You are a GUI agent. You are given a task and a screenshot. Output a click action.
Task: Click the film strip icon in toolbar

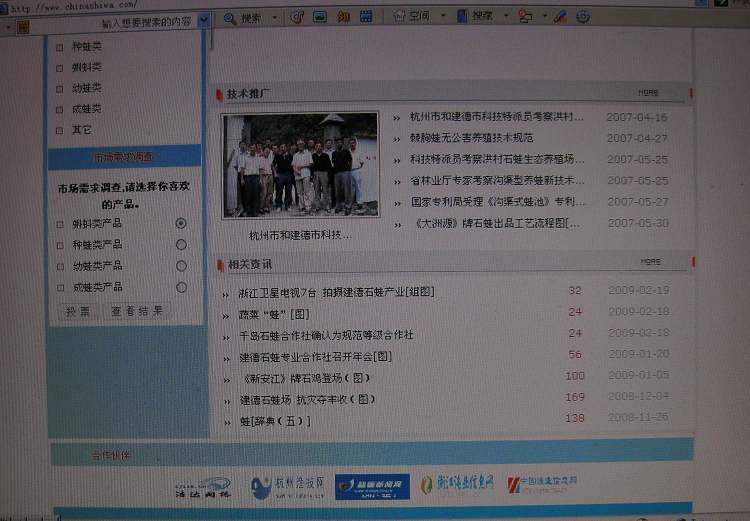(x=366, y=17)
